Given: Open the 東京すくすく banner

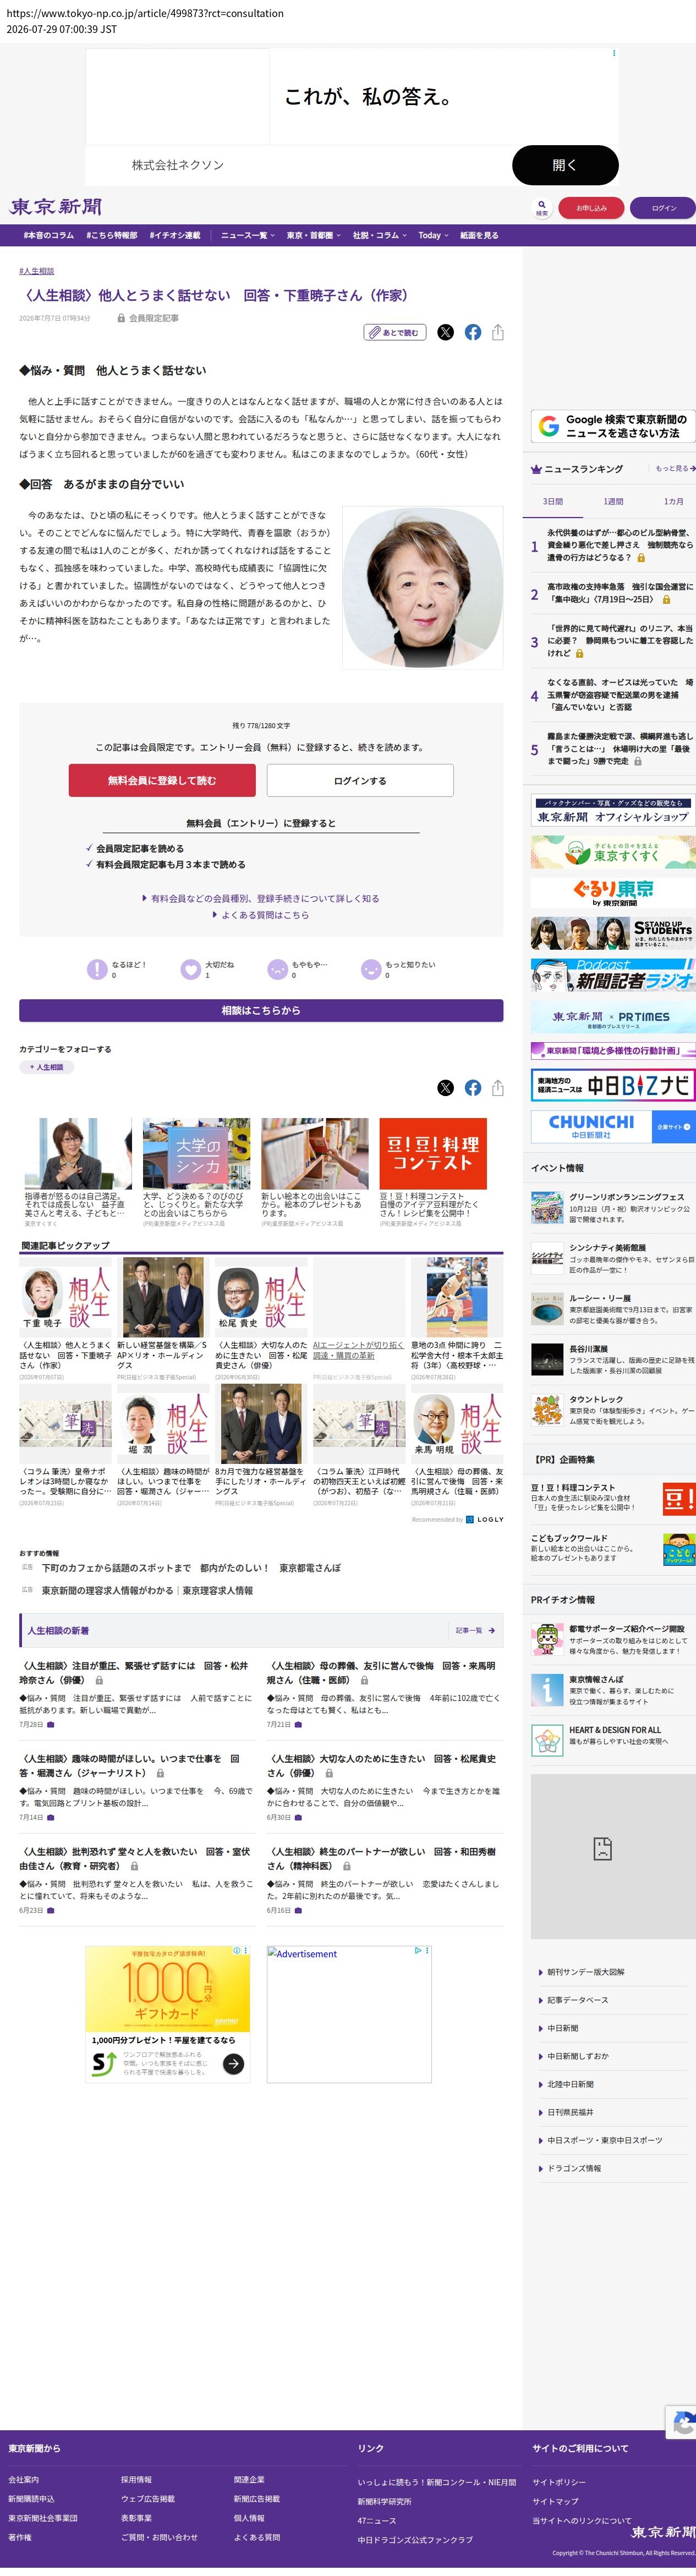Looking at the screenshot, I should point(613,852).
